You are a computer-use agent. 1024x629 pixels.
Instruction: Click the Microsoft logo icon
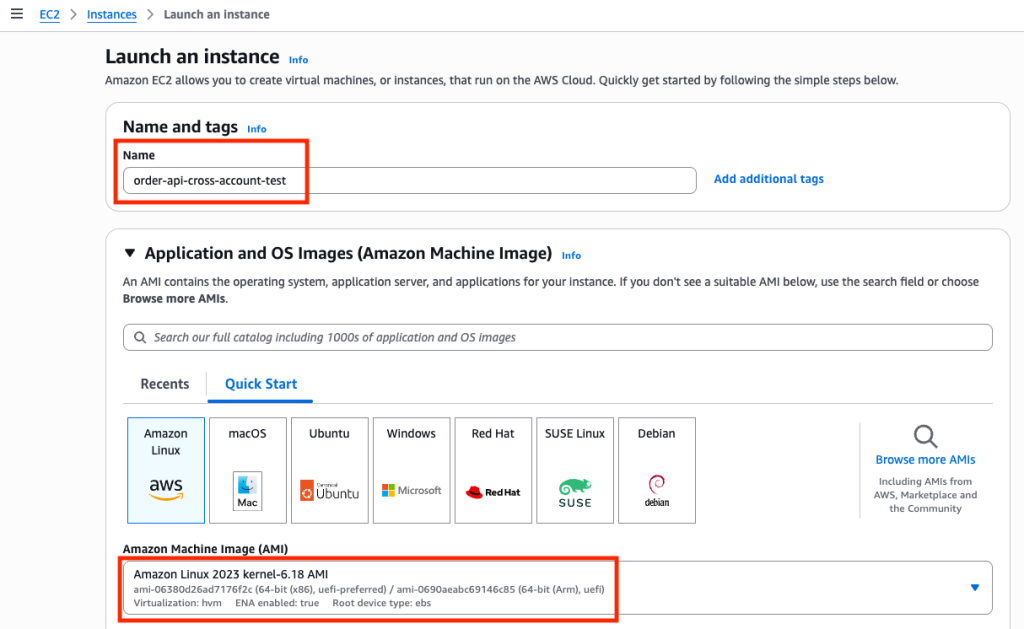coord(411,490)
